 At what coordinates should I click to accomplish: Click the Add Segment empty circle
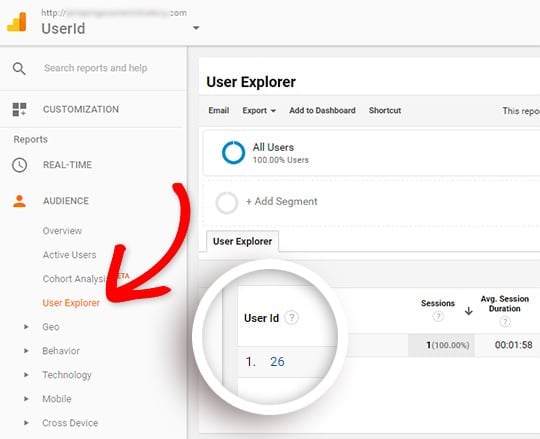click(226, 203)
